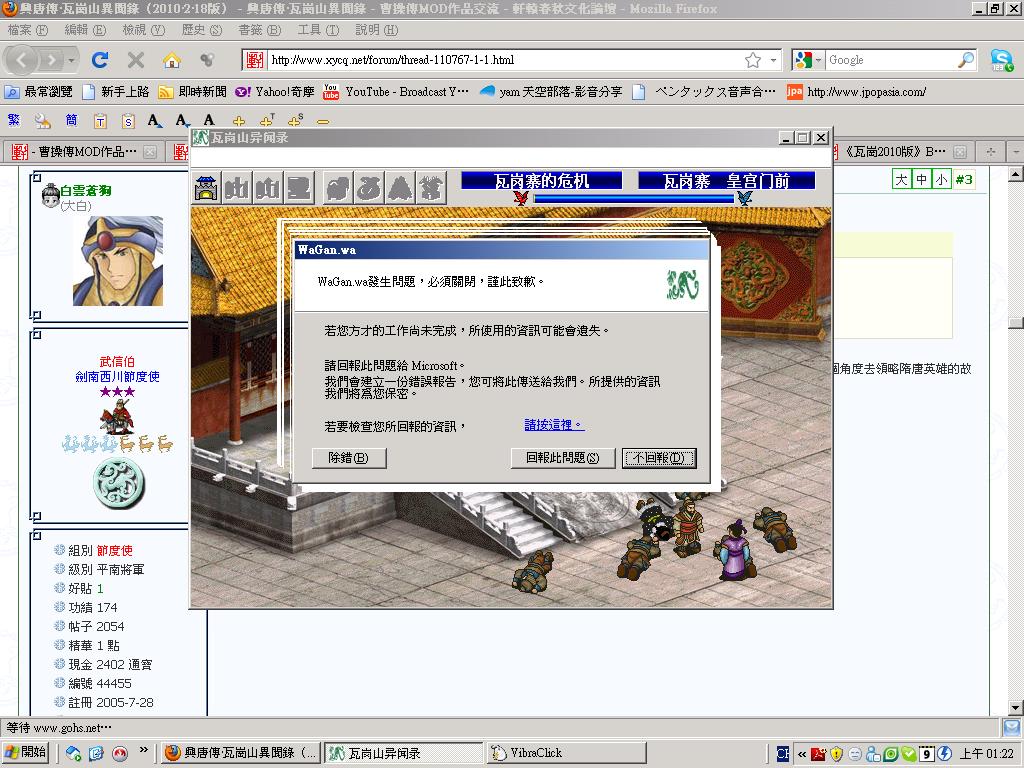
Task: Open the URL history dropdown arrow
Action: click(774, 60)
